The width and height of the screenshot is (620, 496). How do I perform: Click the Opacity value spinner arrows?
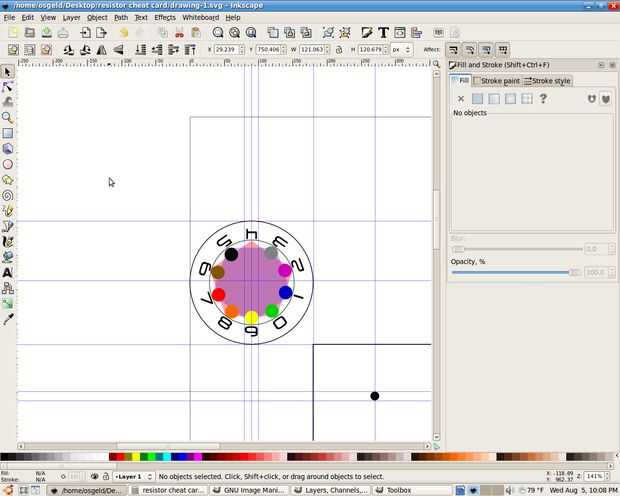[x=612, y=273]
